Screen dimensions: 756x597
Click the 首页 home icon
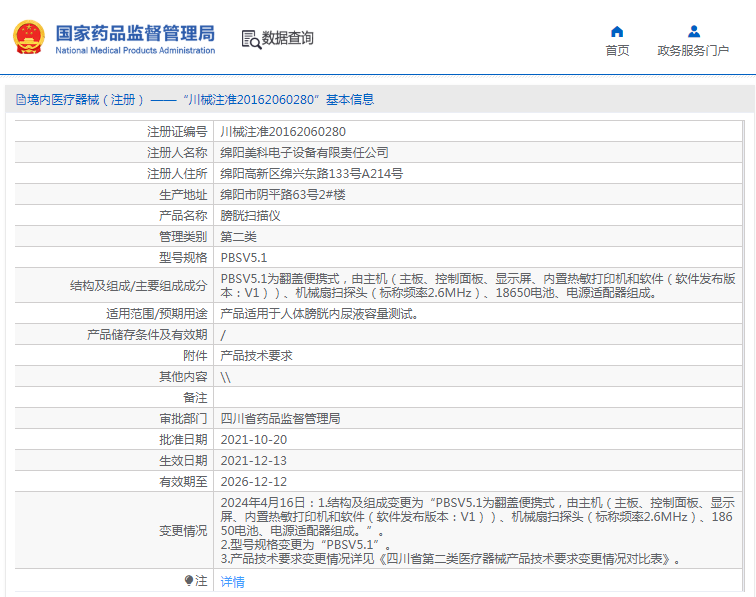click(x=617, y=32)
